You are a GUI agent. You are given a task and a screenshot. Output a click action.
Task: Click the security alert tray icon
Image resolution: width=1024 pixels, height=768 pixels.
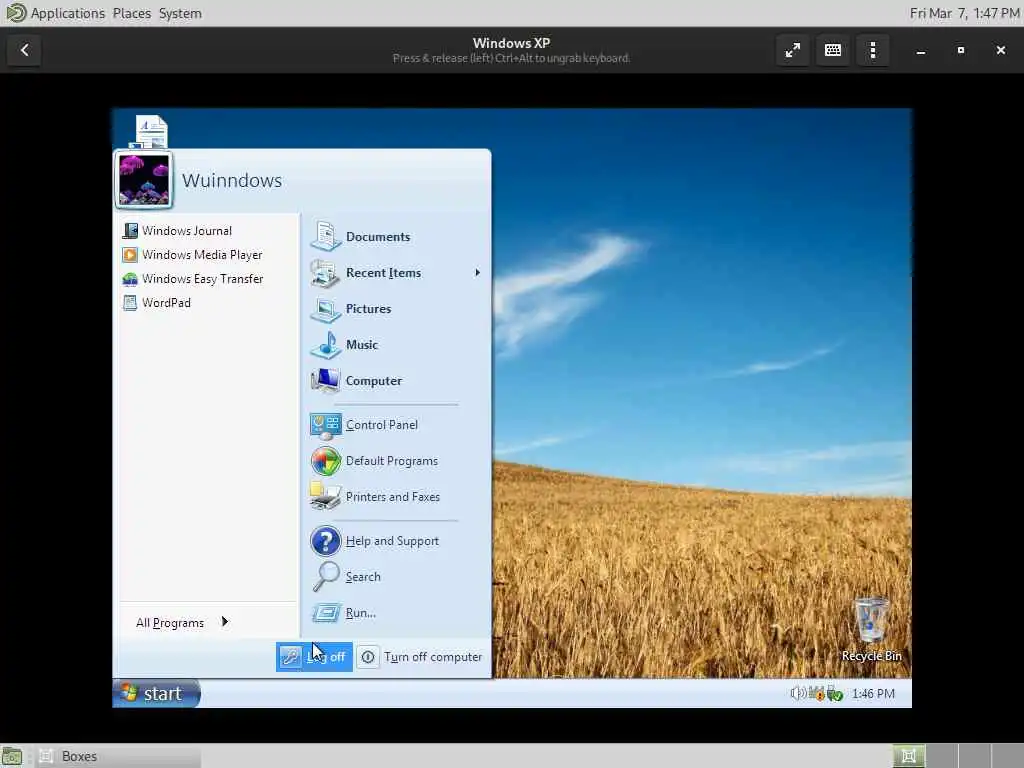click(816, 693)
